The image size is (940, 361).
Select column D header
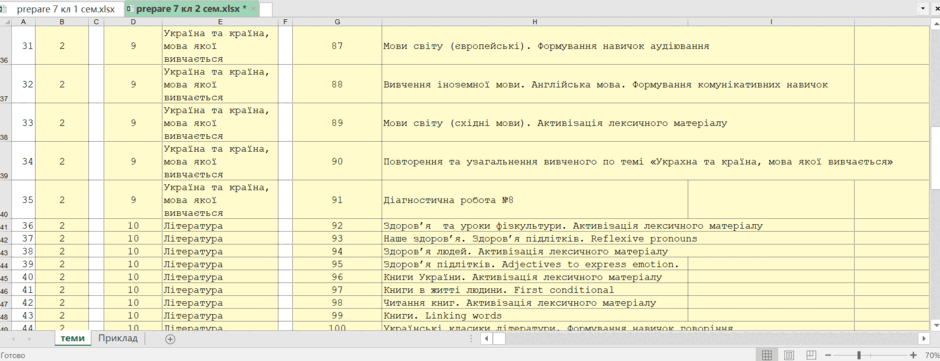(133, 22)
